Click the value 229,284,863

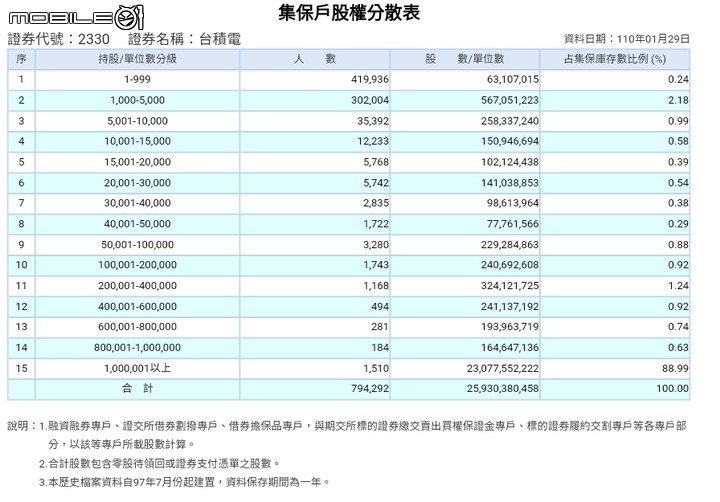(510, 245)
